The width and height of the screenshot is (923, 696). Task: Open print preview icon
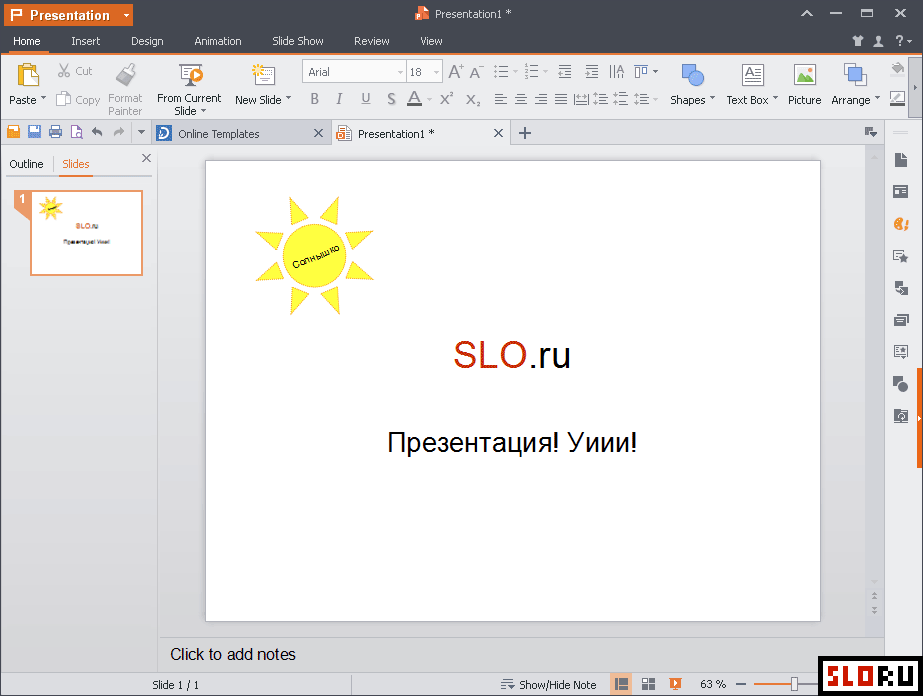(x=77, y=132)
